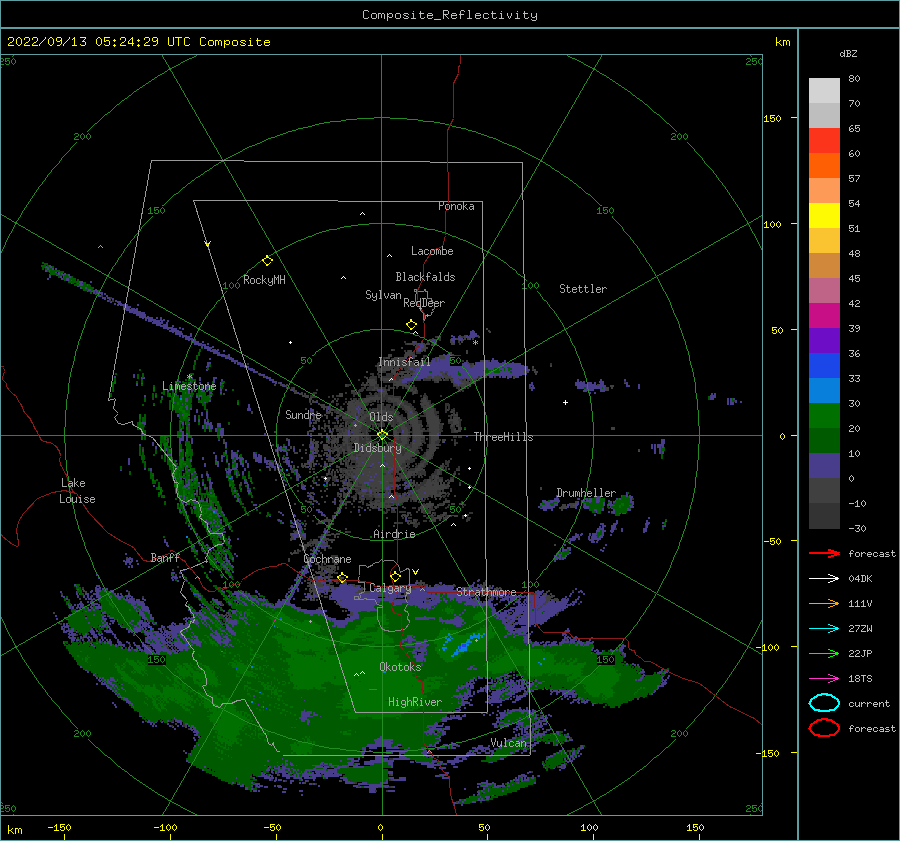Click the cyan 27ZW arrow legend icon
900x841 pixels.
824,629
